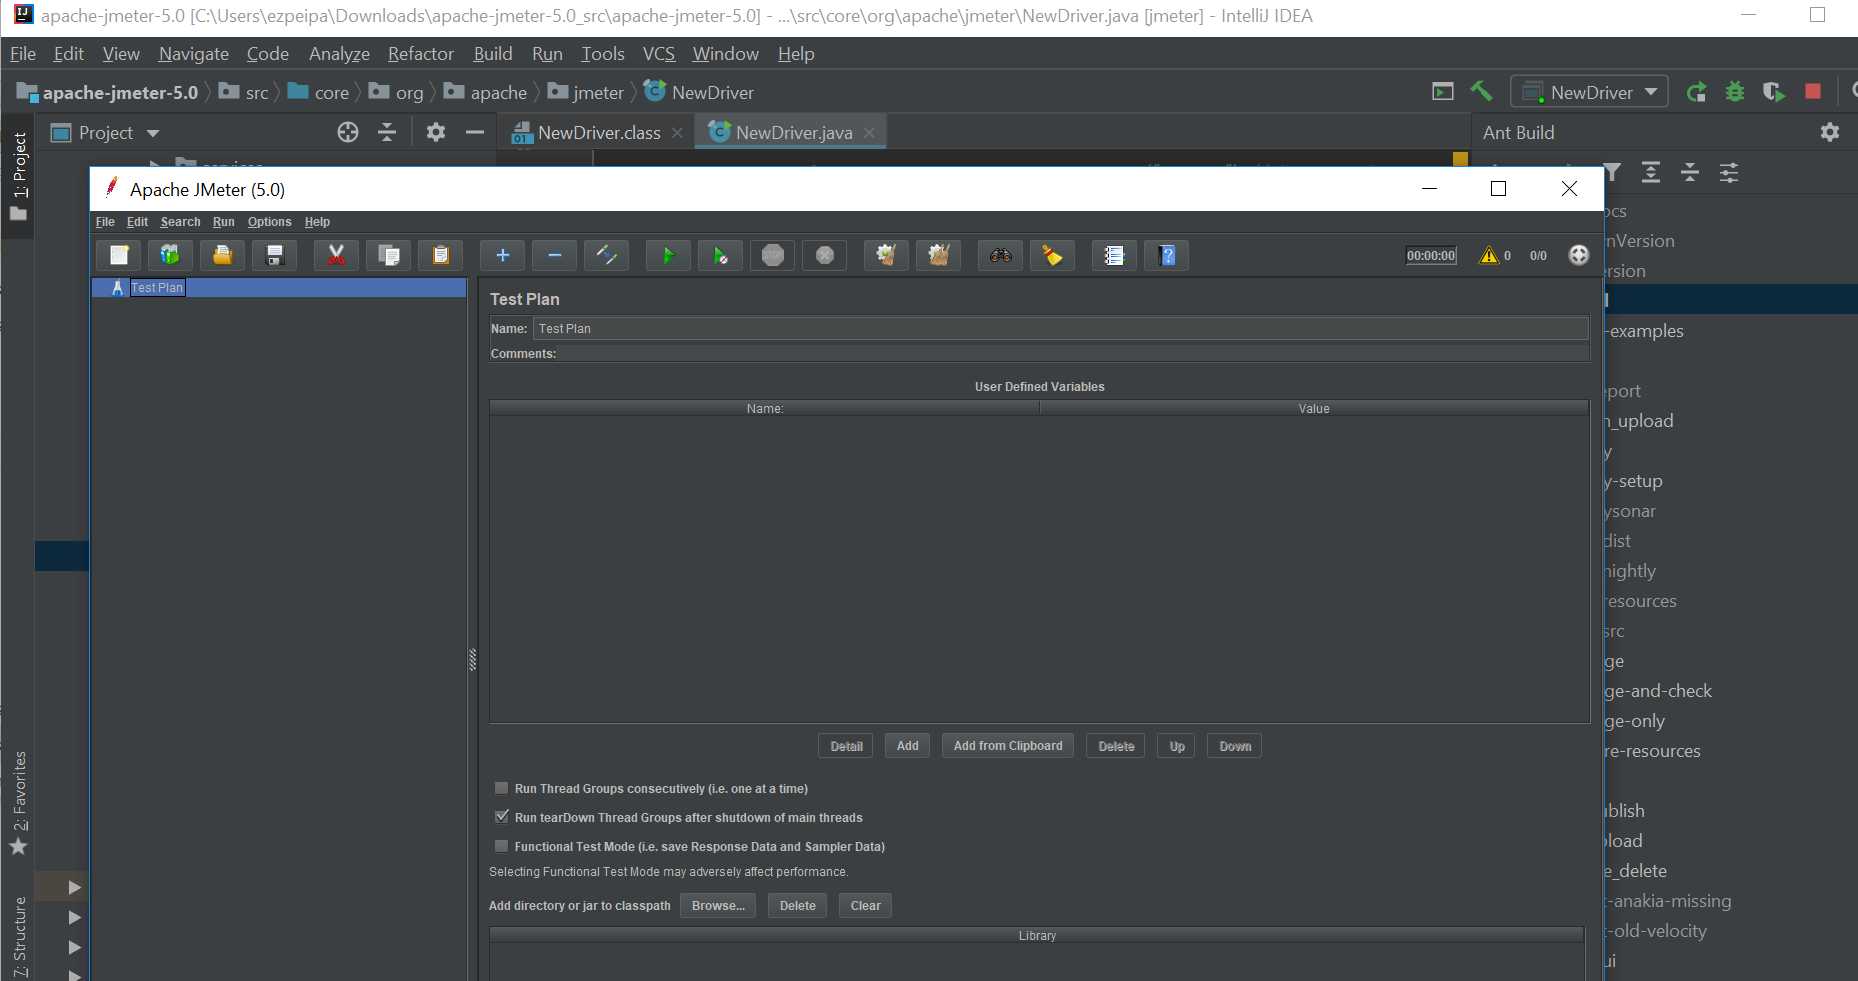
Task: Click Browse... for classpath
Action: tap(718, 906)
